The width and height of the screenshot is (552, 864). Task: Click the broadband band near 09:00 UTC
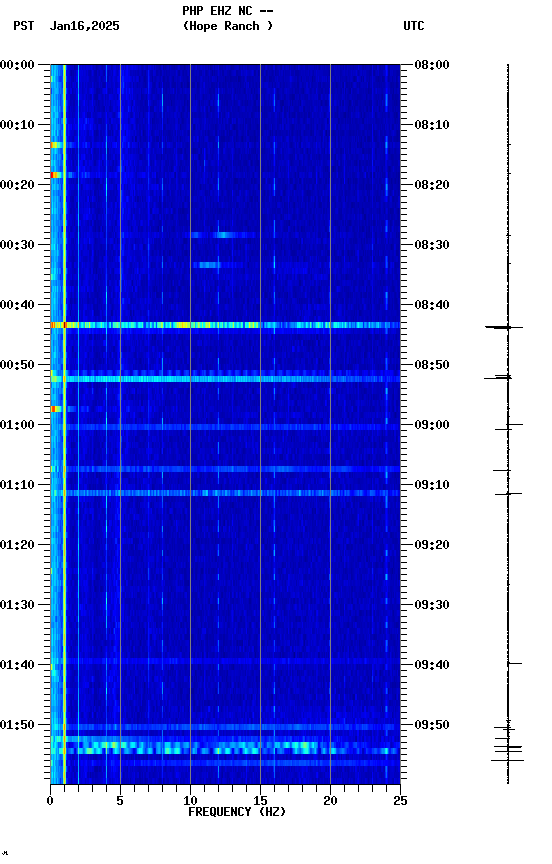pos(225,427)
